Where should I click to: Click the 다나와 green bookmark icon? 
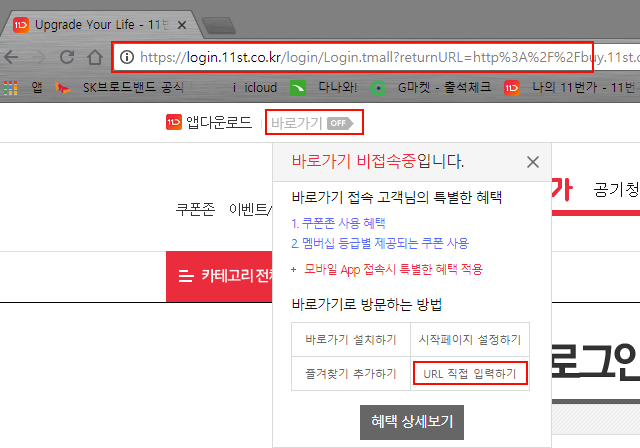tap(298, 88)
